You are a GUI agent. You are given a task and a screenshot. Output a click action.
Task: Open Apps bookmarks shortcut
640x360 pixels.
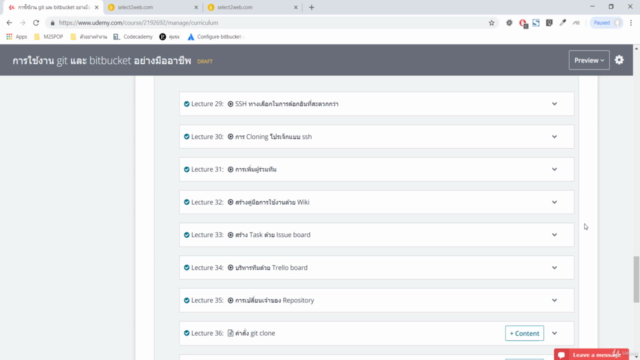17,37
